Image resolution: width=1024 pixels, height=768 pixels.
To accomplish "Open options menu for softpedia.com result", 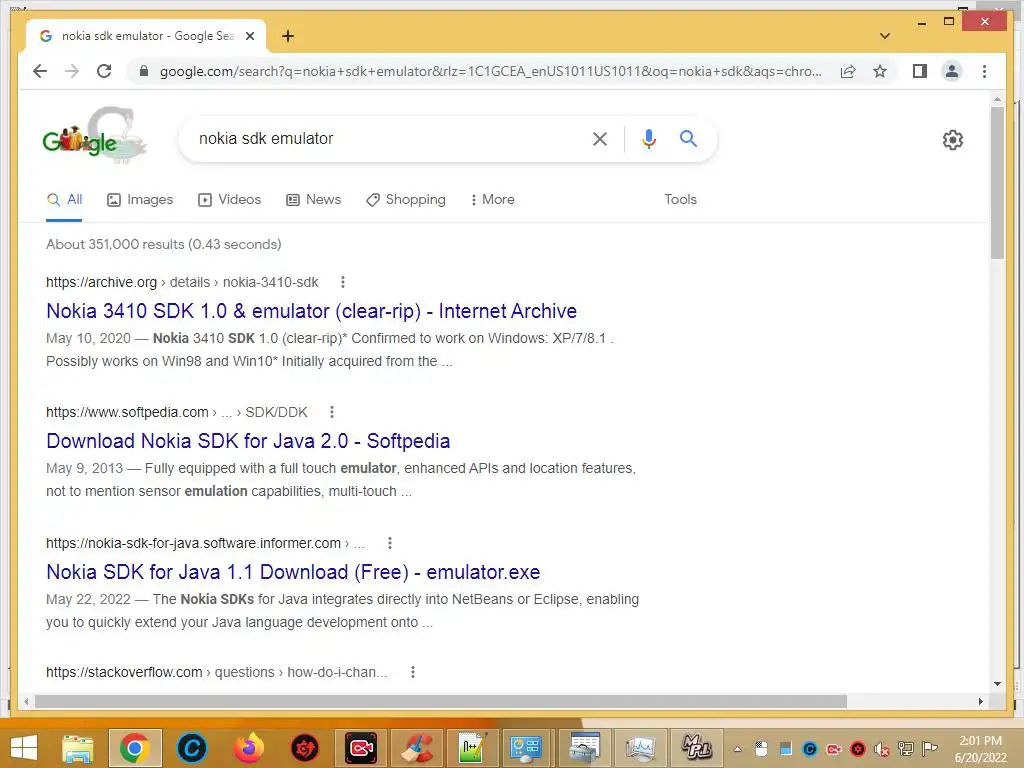I will pyautogui.click(x=332, y=412).
